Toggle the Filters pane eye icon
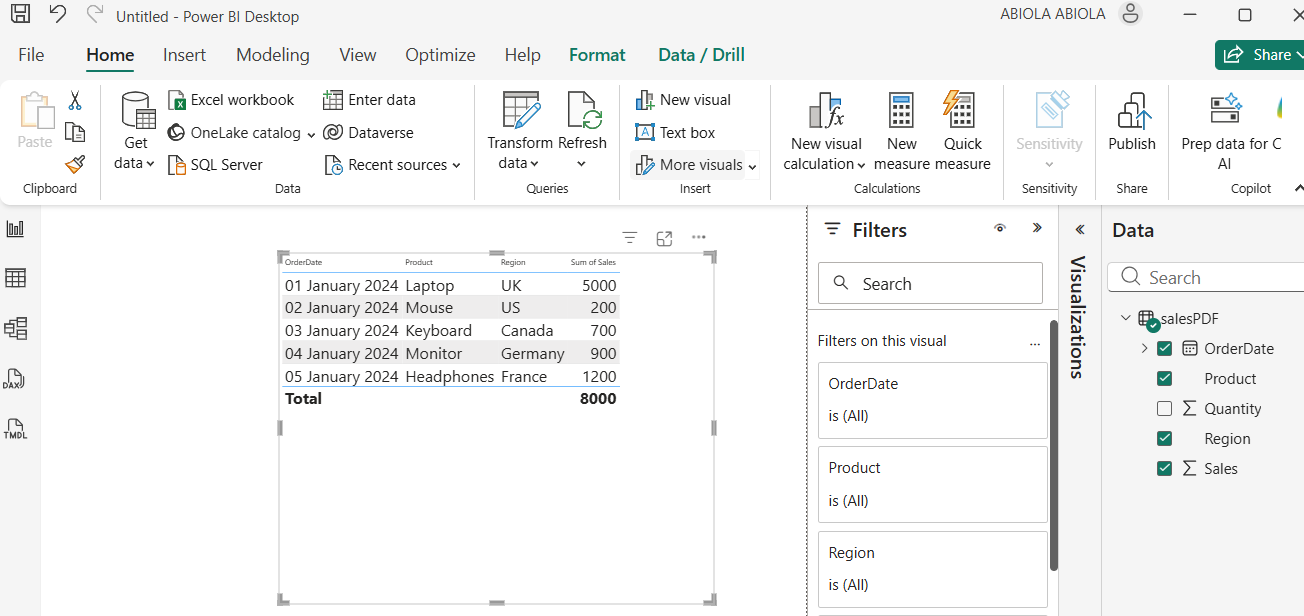Screen dimensions: 1304x616 pos(999,229)
